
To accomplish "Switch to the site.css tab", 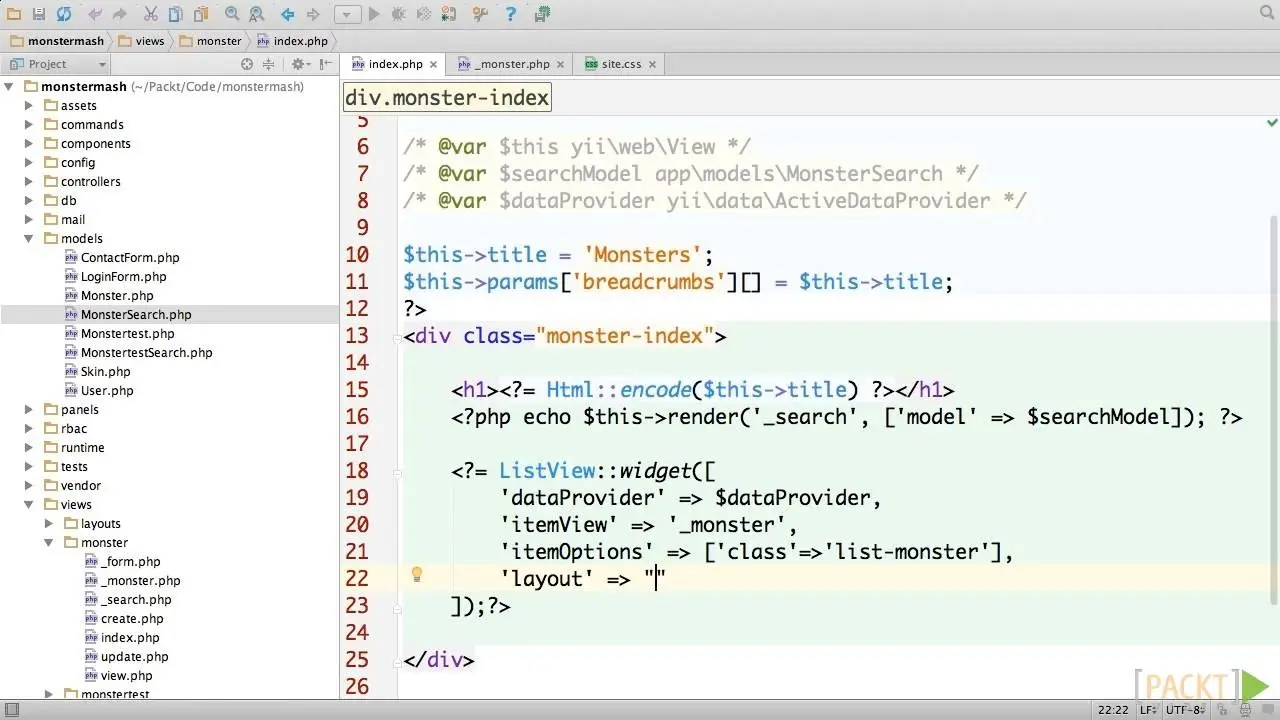I will 620,64.
